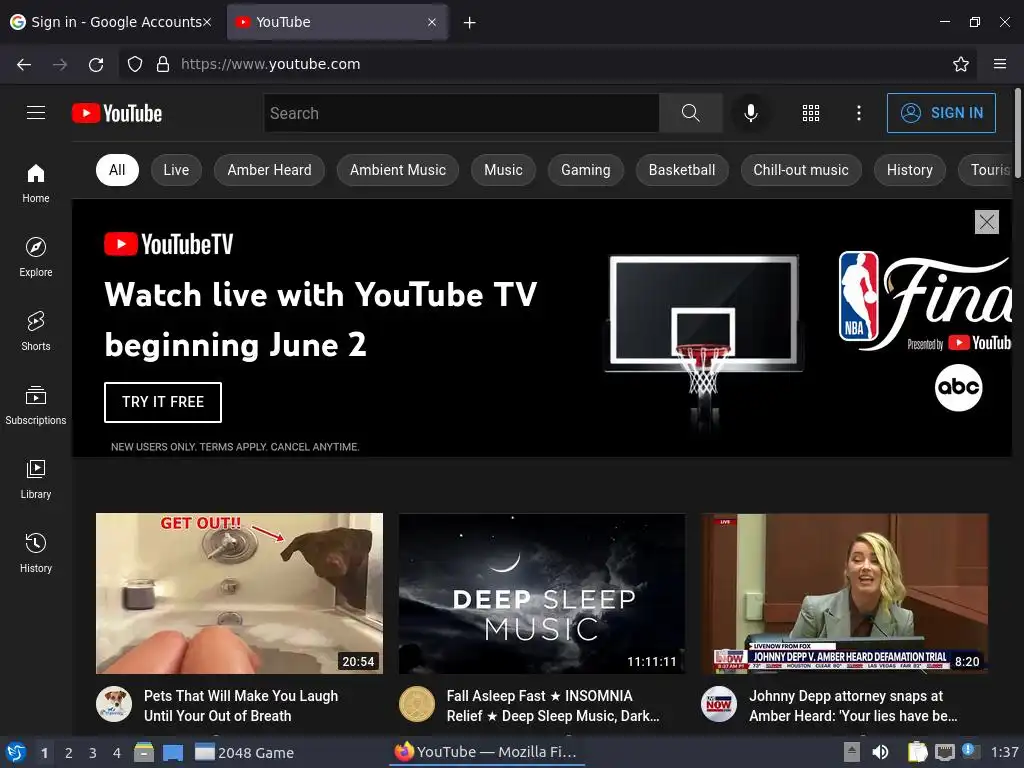Open the YouTube hamburger guide menu

pyautogui.click(x=36, y=113)
